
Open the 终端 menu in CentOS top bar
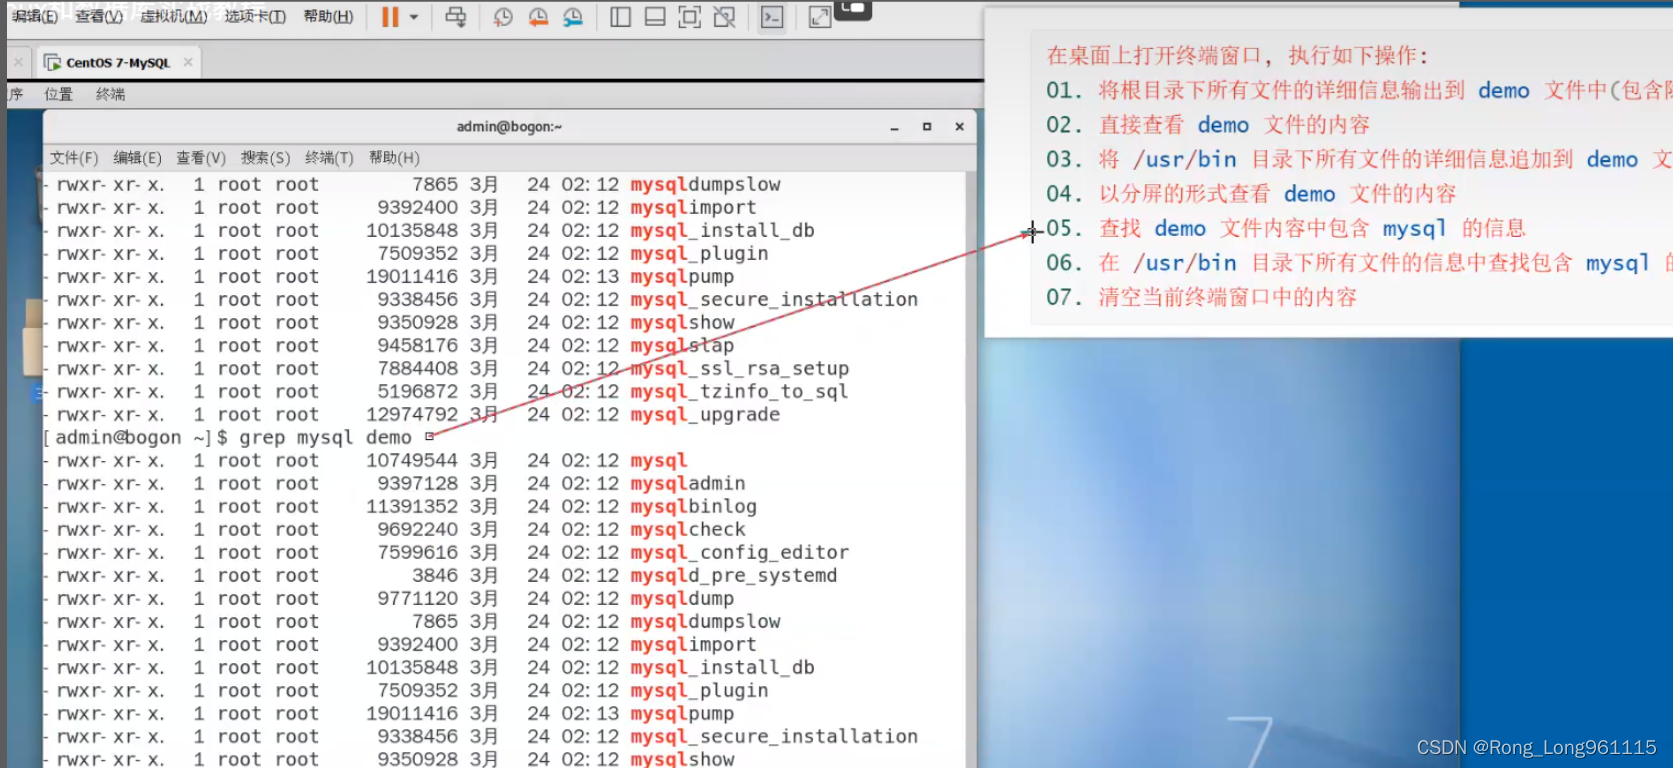(110, 94)
